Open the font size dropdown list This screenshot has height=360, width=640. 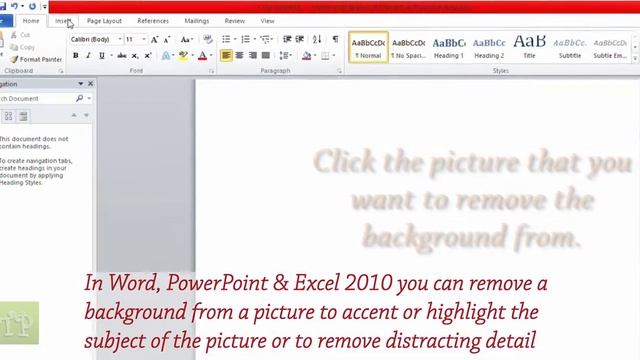coord(144,40)
